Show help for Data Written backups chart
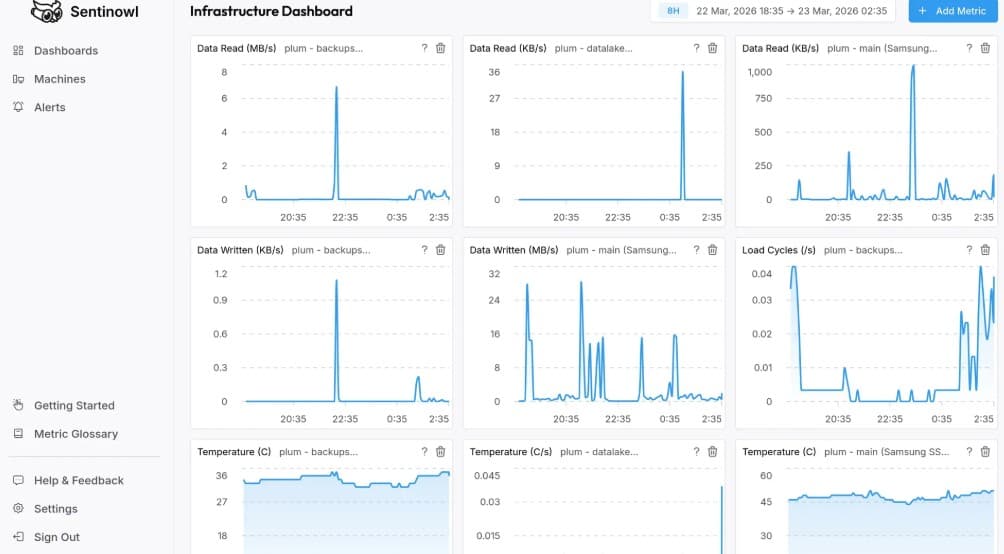The image size is (1004, 554). tap(424, 250)
